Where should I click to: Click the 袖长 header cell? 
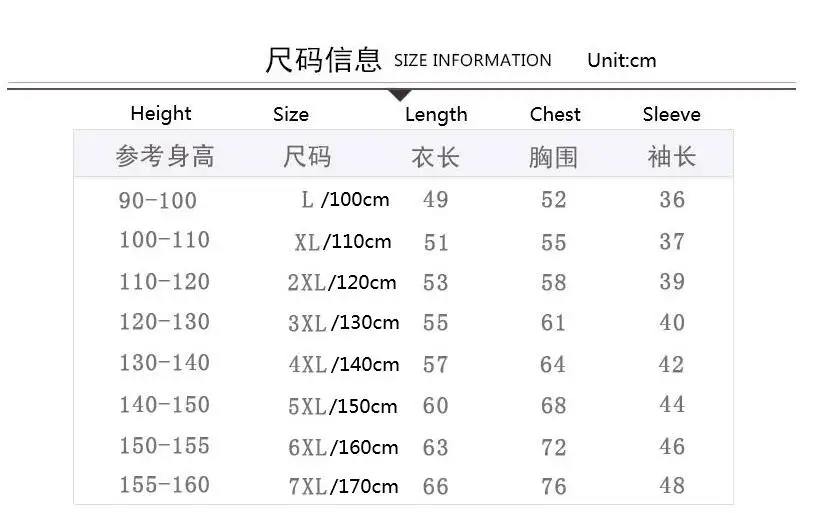pos(671,156)
